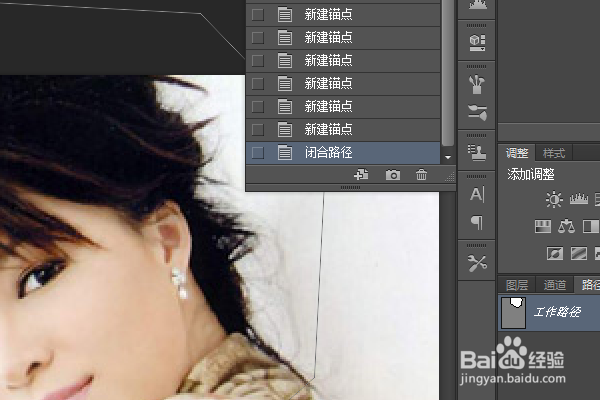The width and height of the screenshot is (600, 400).
Task: Create a new snapshot with camera icon
Action: (393, 175)
